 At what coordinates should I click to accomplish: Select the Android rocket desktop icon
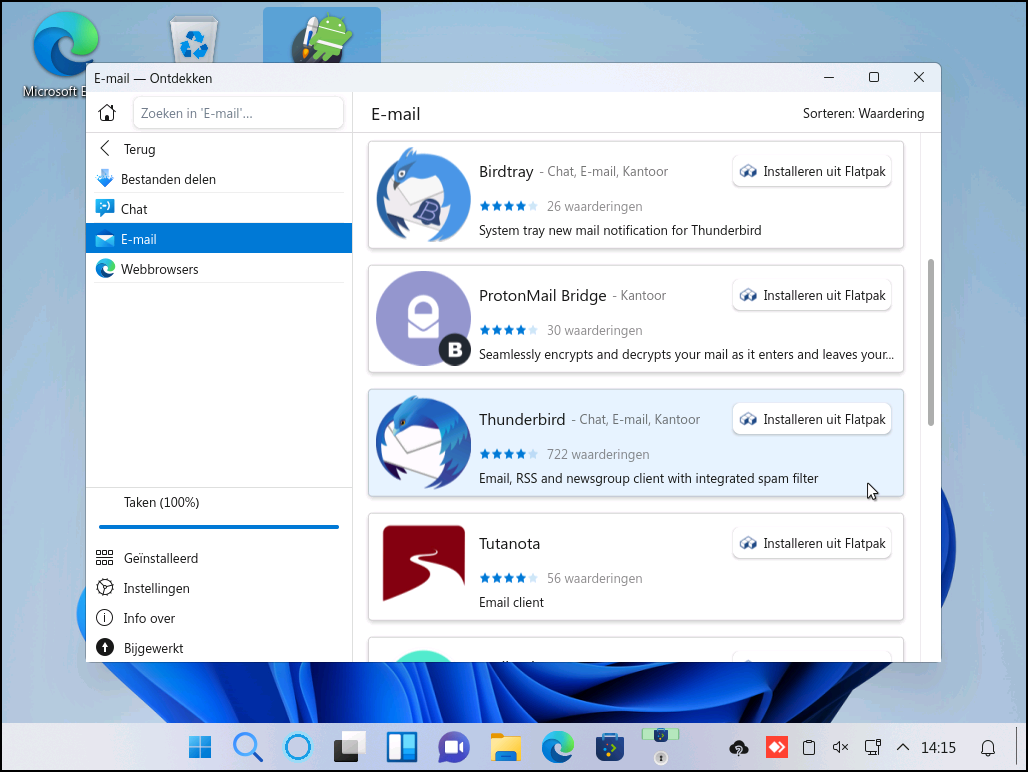(x=322, y=36)
